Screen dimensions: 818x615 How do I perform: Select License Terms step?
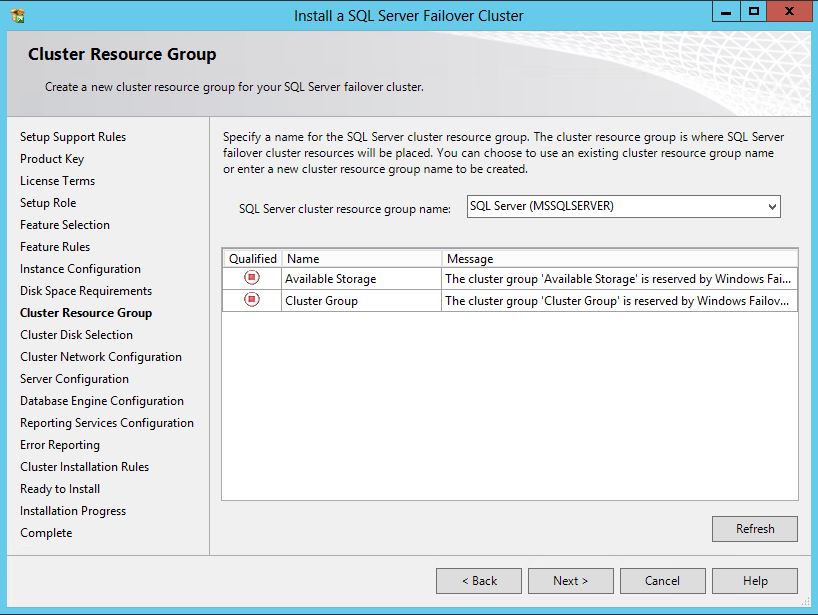click(57, 180)
